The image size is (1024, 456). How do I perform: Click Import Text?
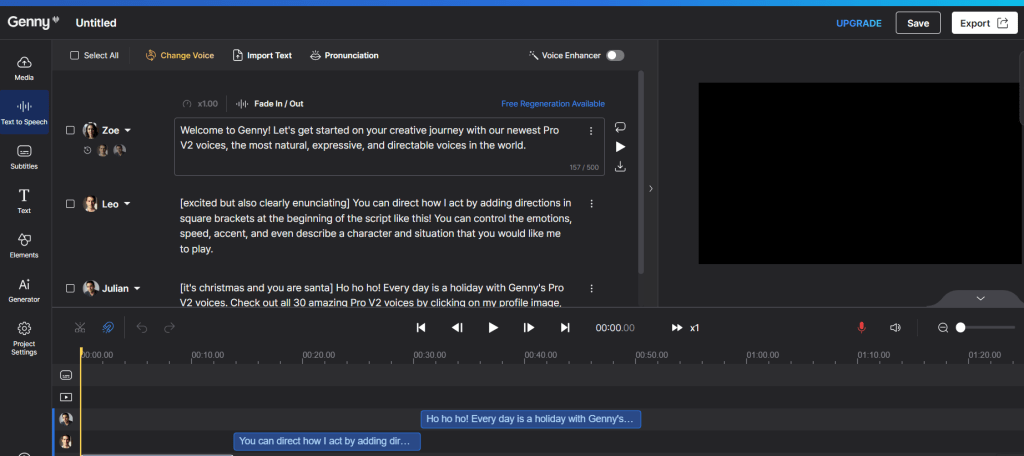[x=262, y=56]
